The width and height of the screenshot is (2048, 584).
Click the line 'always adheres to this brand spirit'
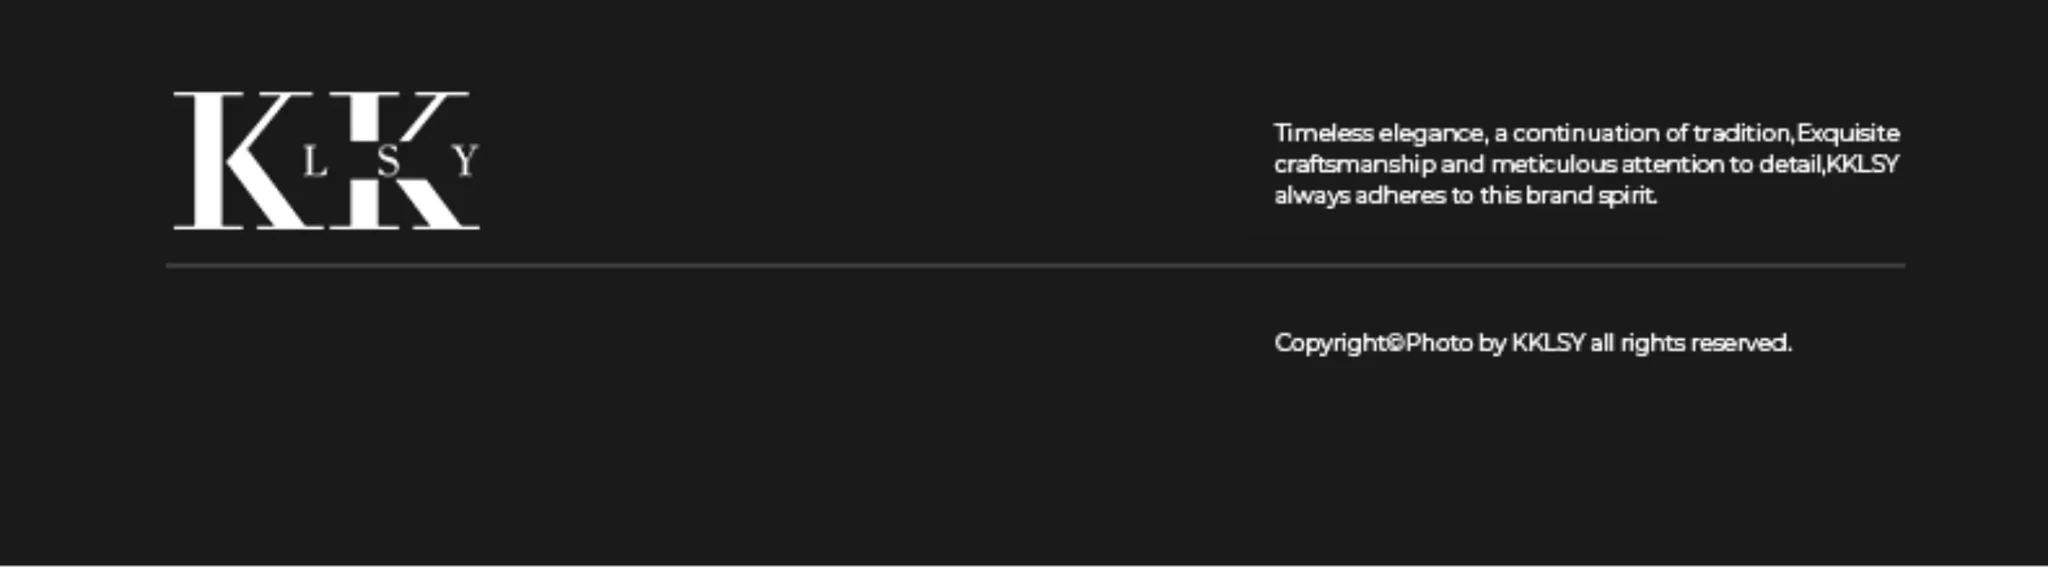(x=1466, y=196)
